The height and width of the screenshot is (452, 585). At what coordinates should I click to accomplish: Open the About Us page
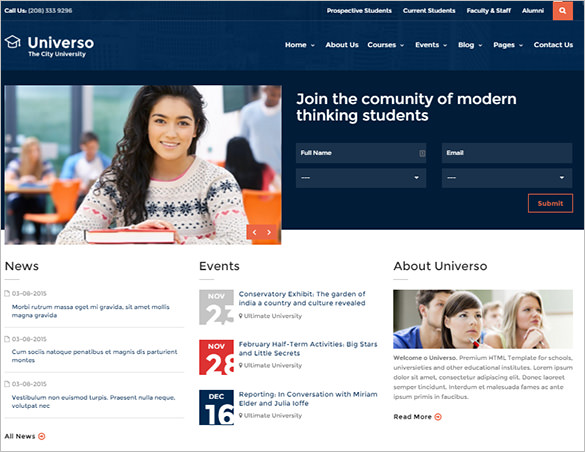[x=342, y=45]
